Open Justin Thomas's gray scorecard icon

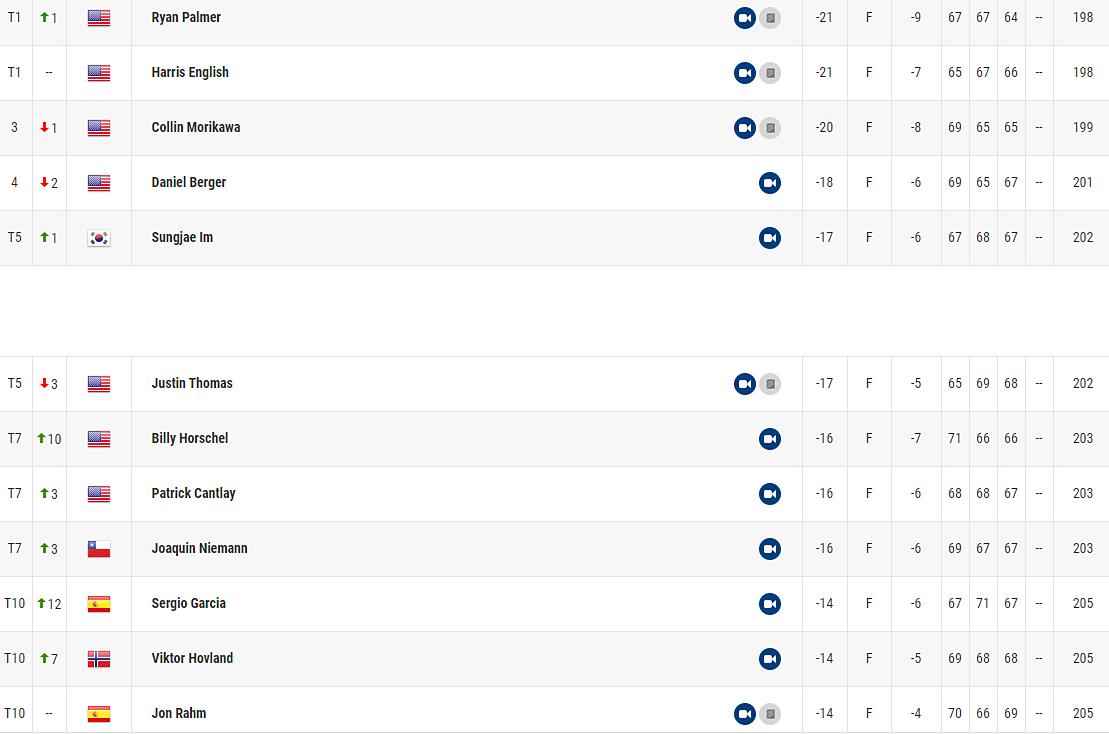click(x=769, y=384)
